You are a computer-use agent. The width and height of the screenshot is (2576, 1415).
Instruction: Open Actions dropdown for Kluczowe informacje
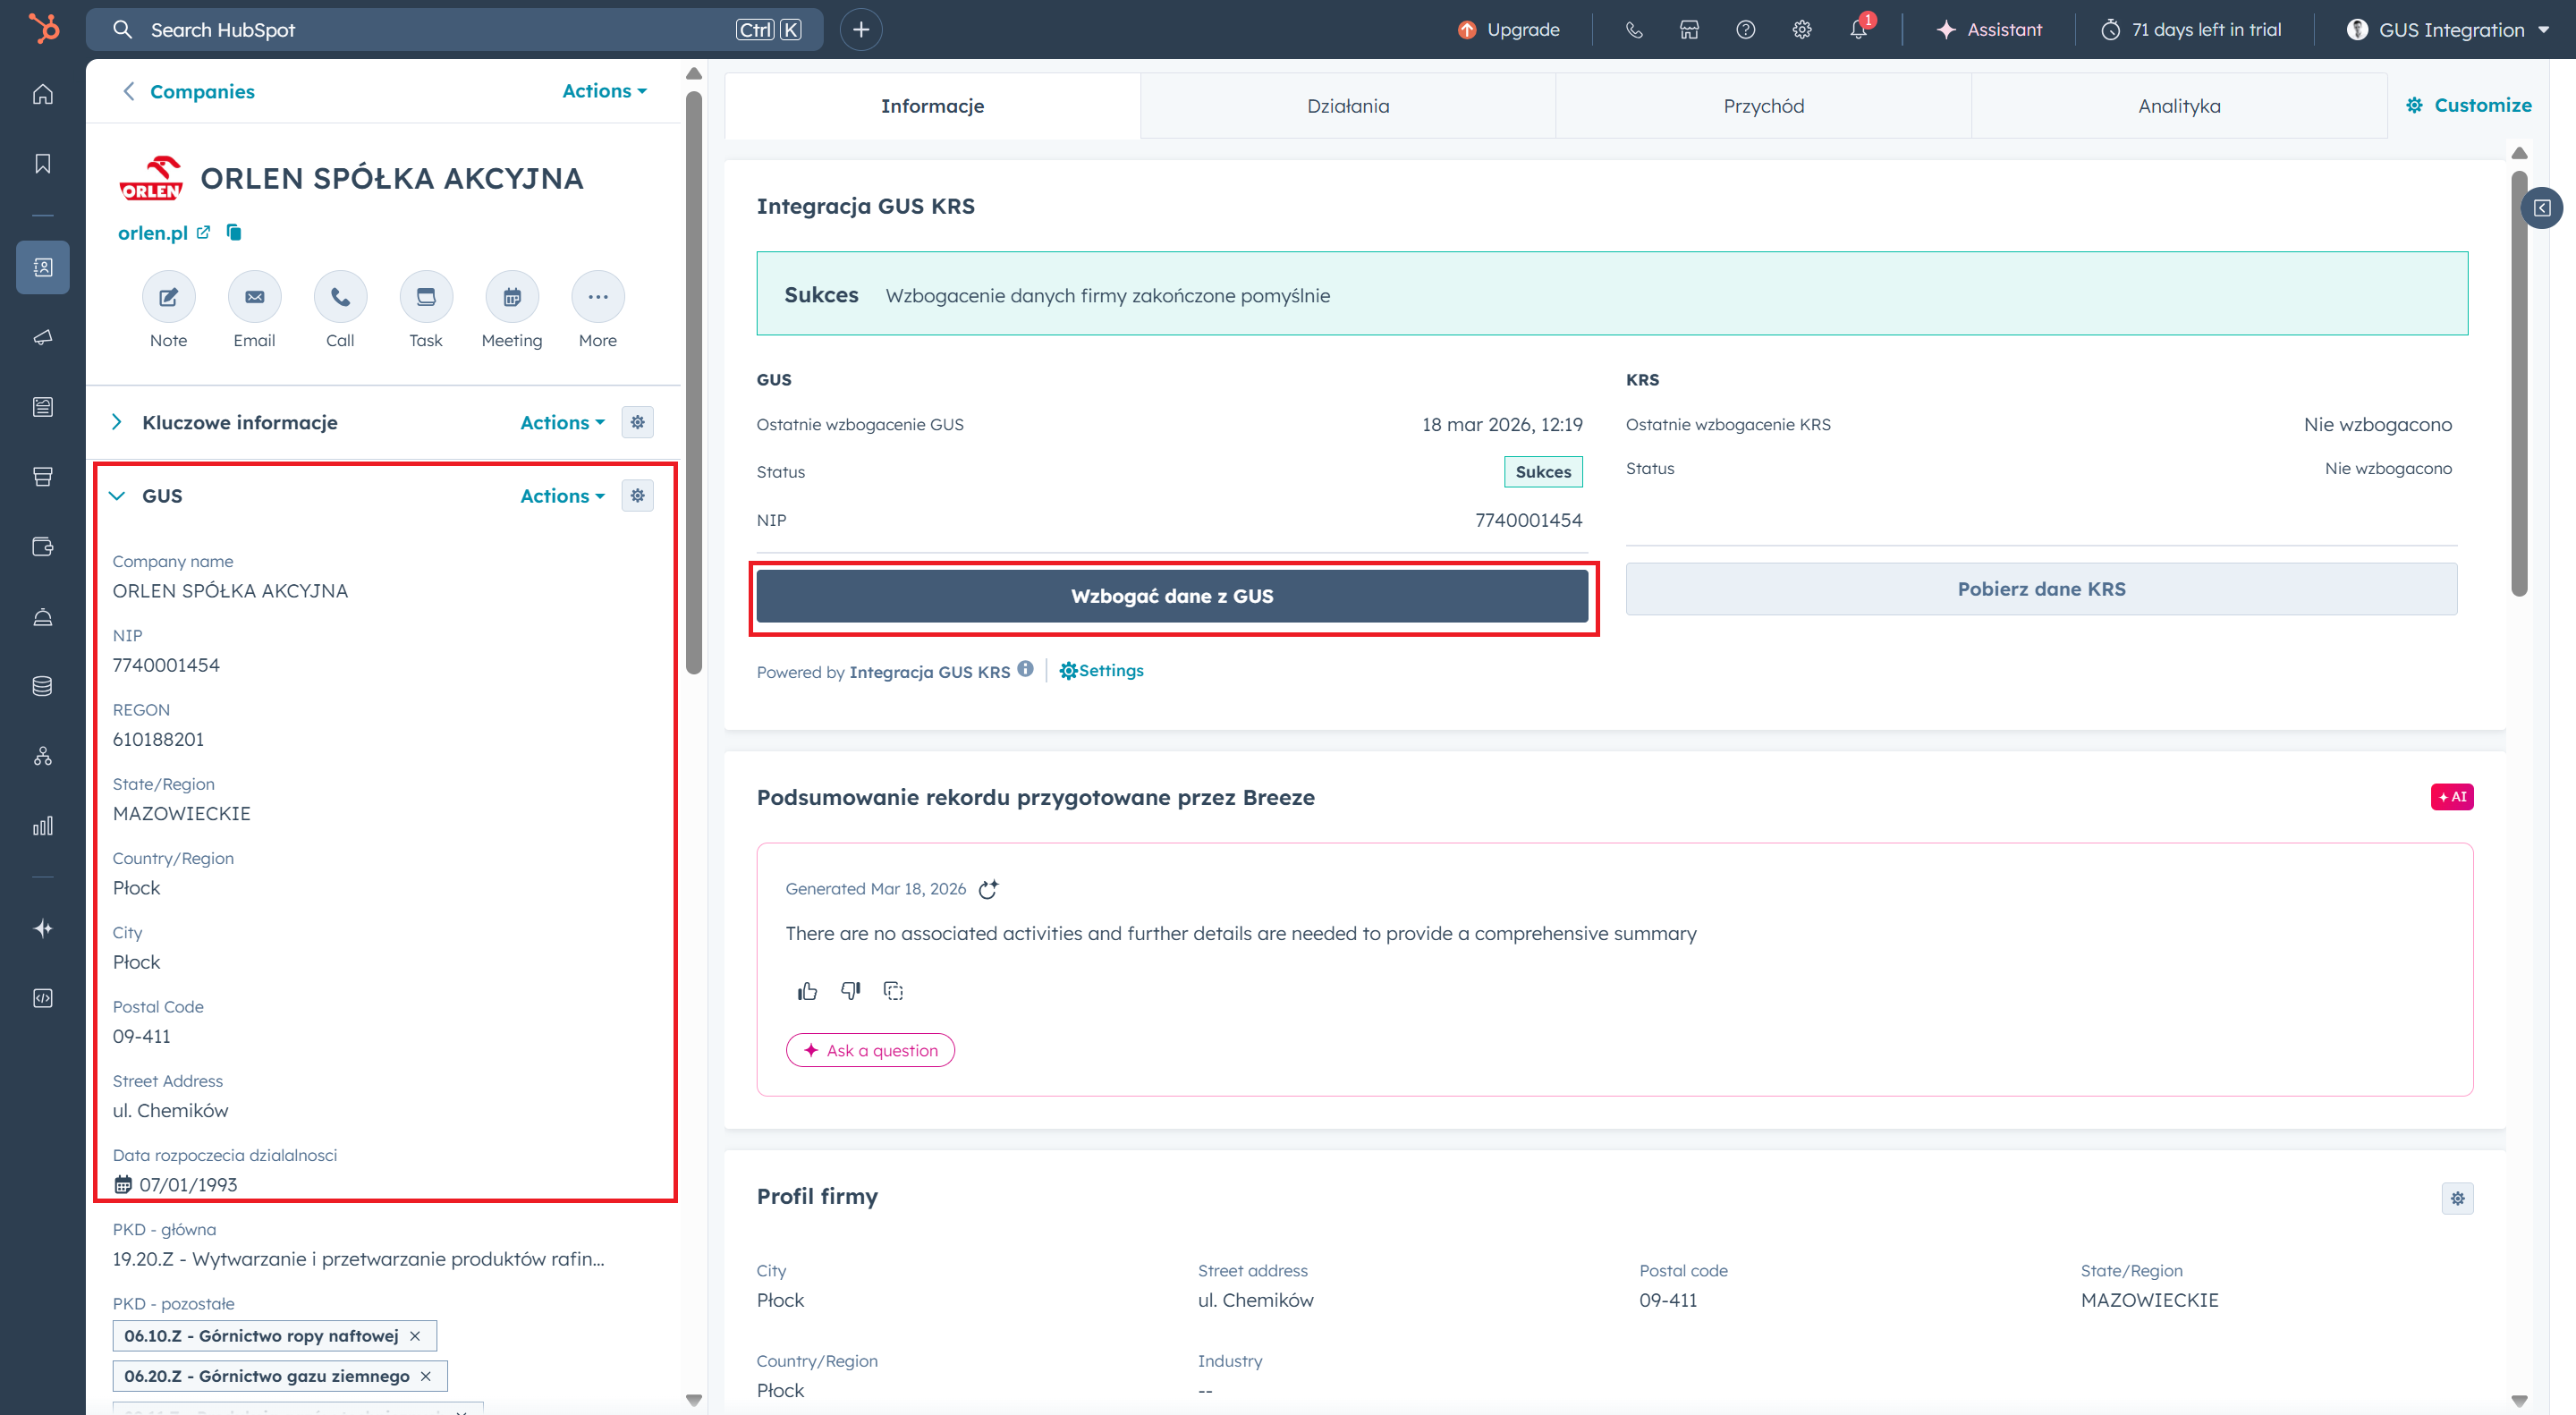(563, 422)
